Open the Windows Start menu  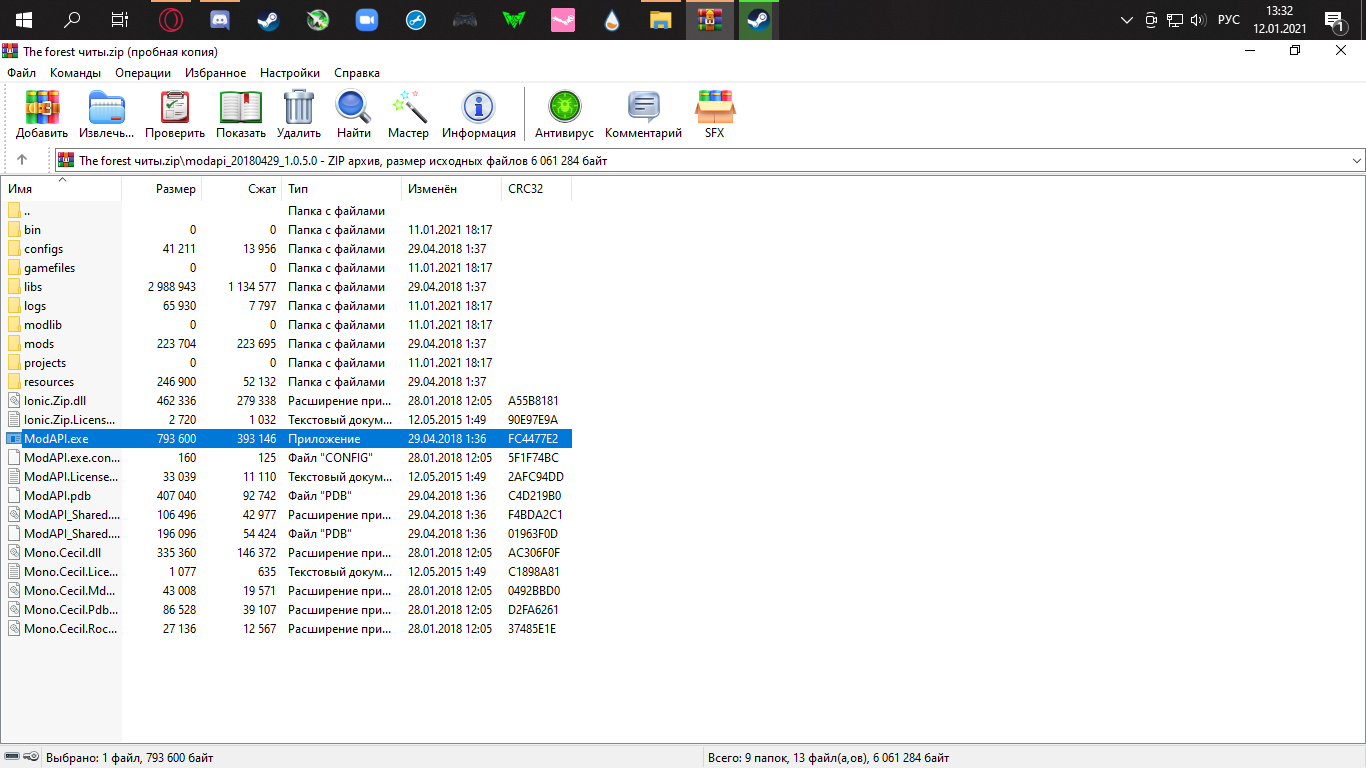click(23, 20)
